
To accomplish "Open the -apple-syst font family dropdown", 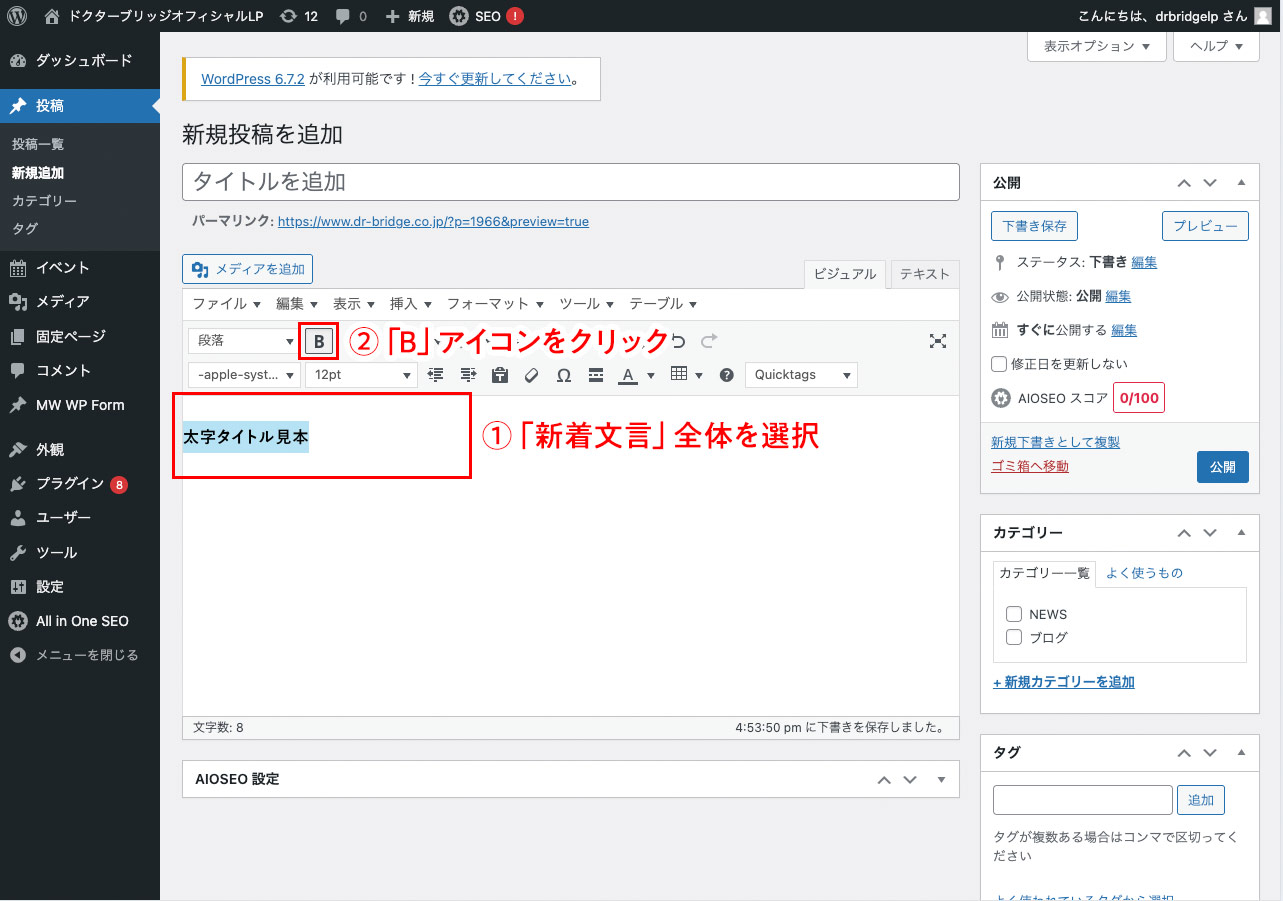I will point(244,375).
